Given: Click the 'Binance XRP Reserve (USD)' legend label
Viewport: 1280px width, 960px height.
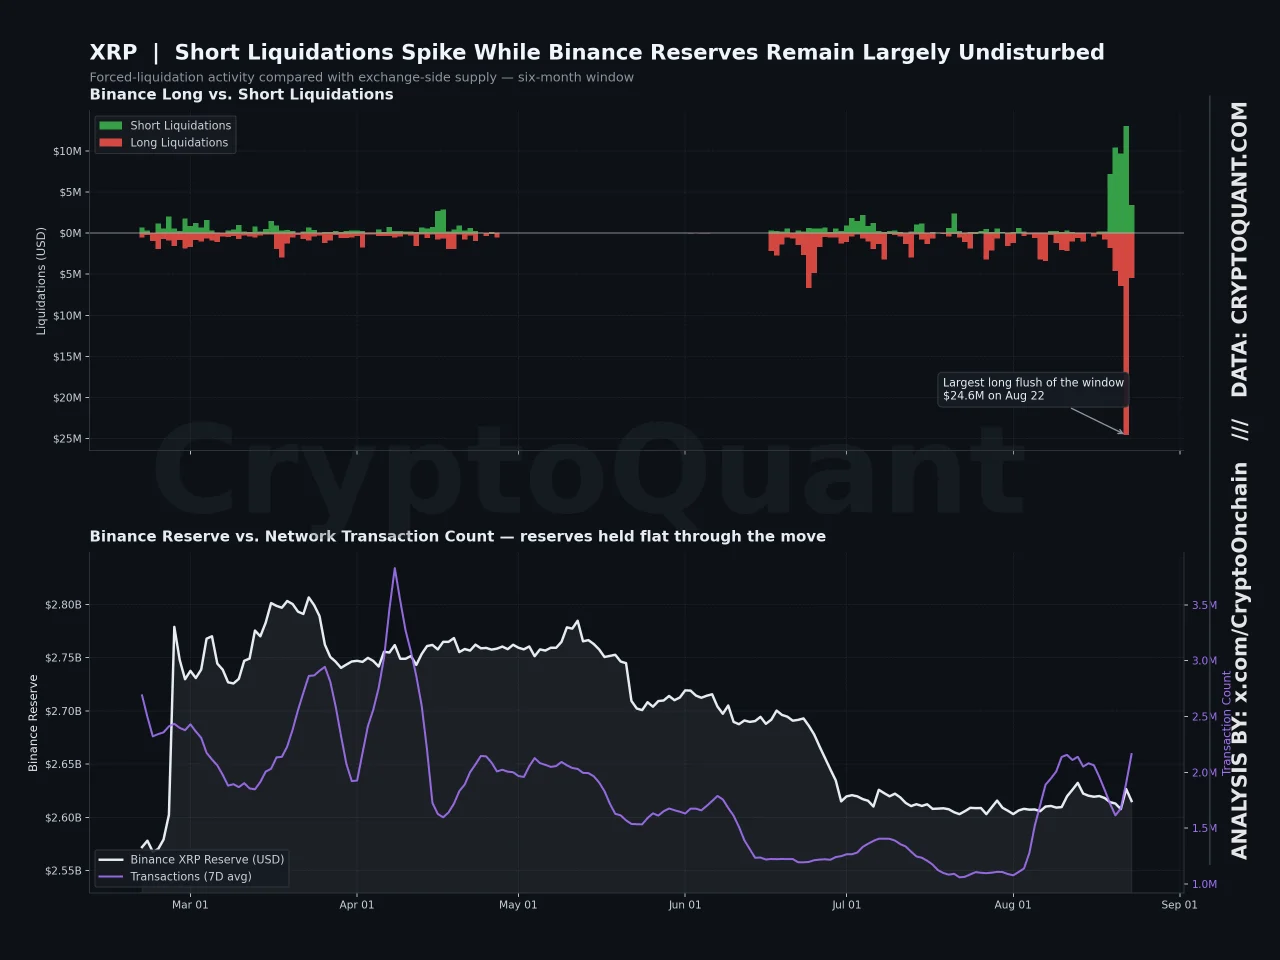Looking at the screenshot, I should pos(207,860).
